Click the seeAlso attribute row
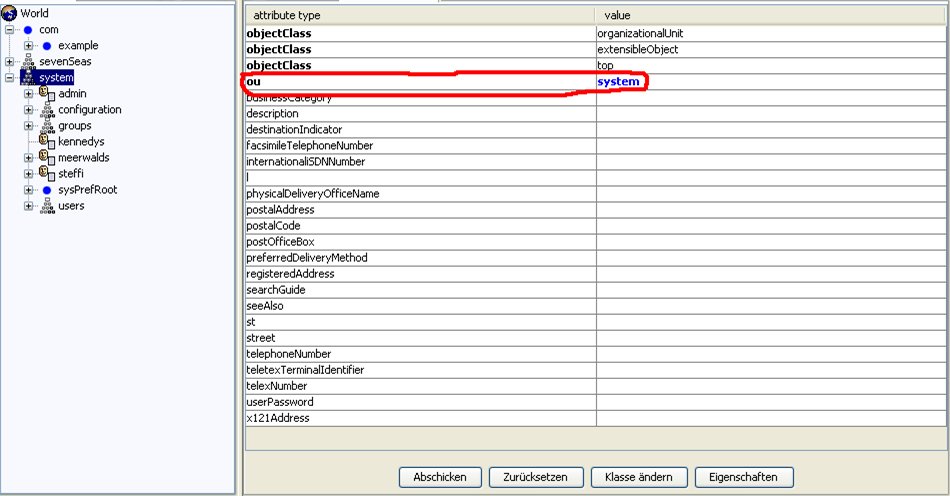 click(596, 306)
